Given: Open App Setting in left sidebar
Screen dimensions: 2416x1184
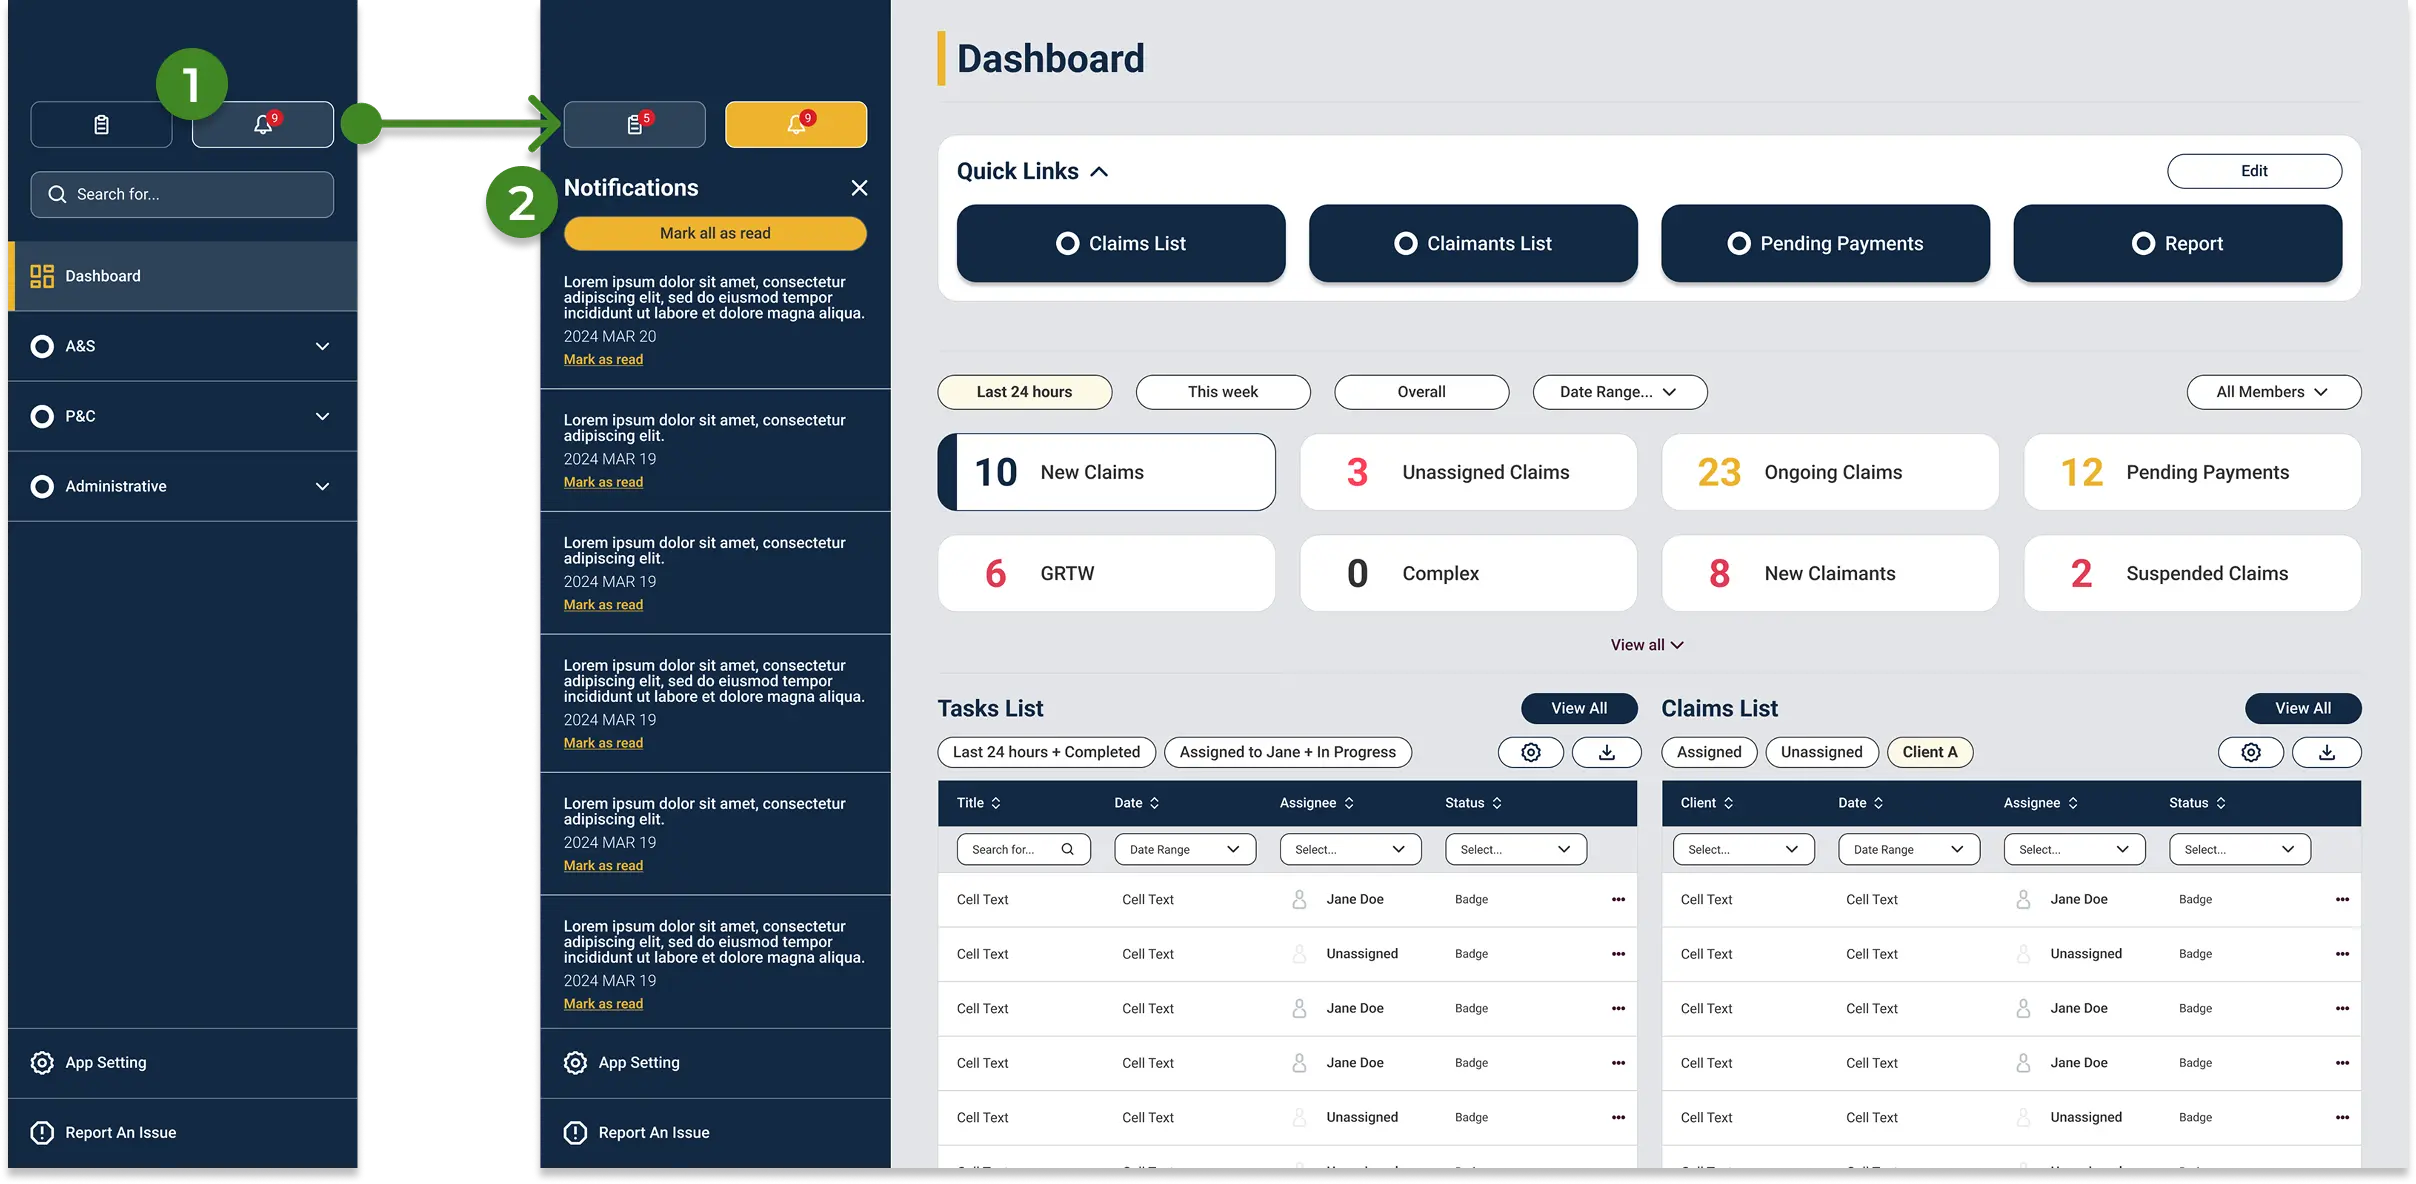Looking at the screenshot, I should point(105,1062).
